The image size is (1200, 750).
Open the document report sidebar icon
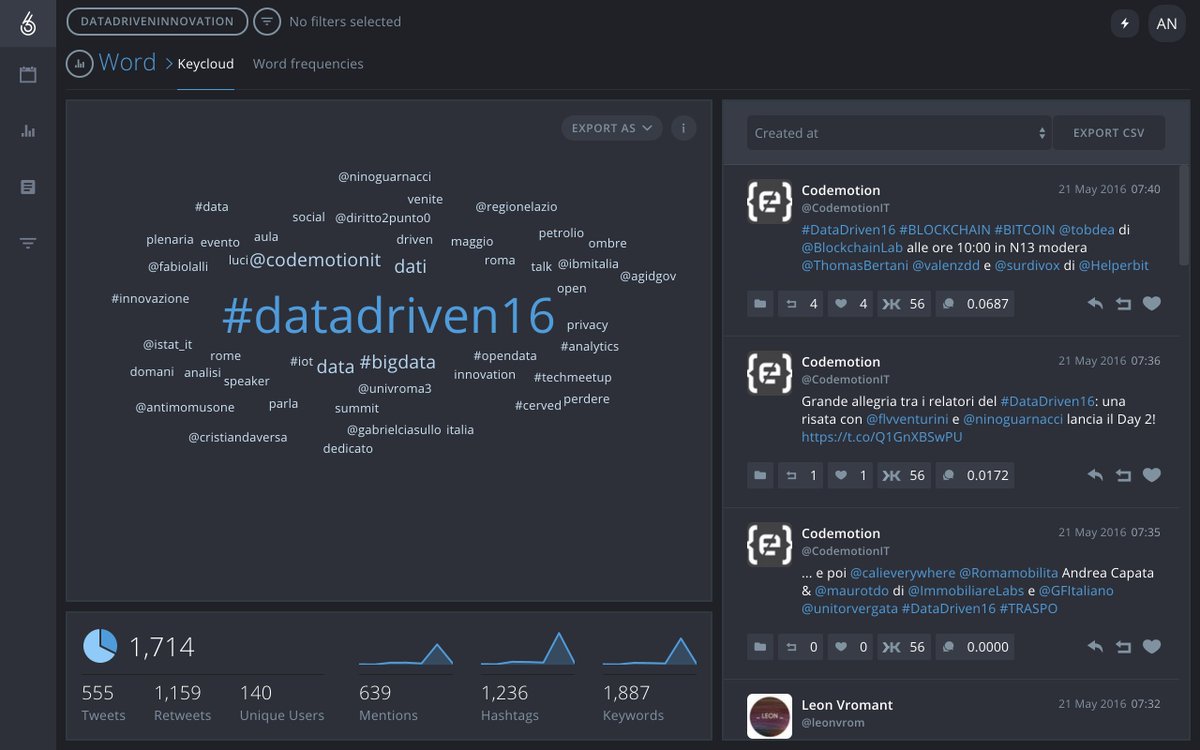[x=28, y=187]
